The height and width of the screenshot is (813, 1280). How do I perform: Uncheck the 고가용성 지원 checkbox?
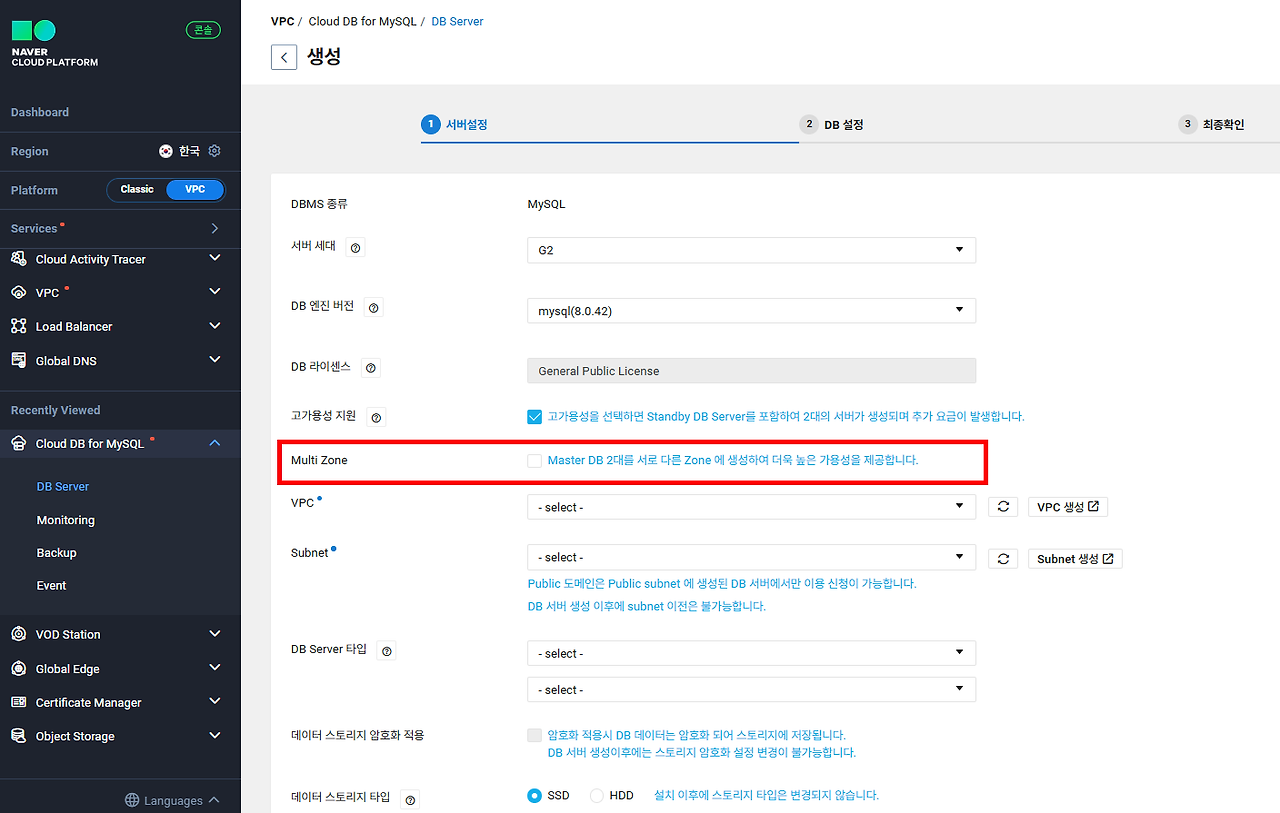(x=535, y=417)
